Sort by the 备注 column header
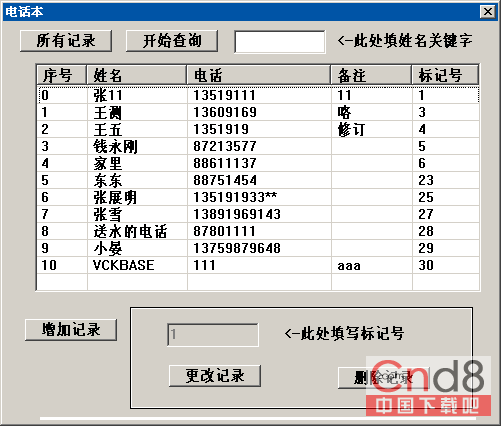Image resolution: width=501 pixels, height=426 pixels. point(371,75)
